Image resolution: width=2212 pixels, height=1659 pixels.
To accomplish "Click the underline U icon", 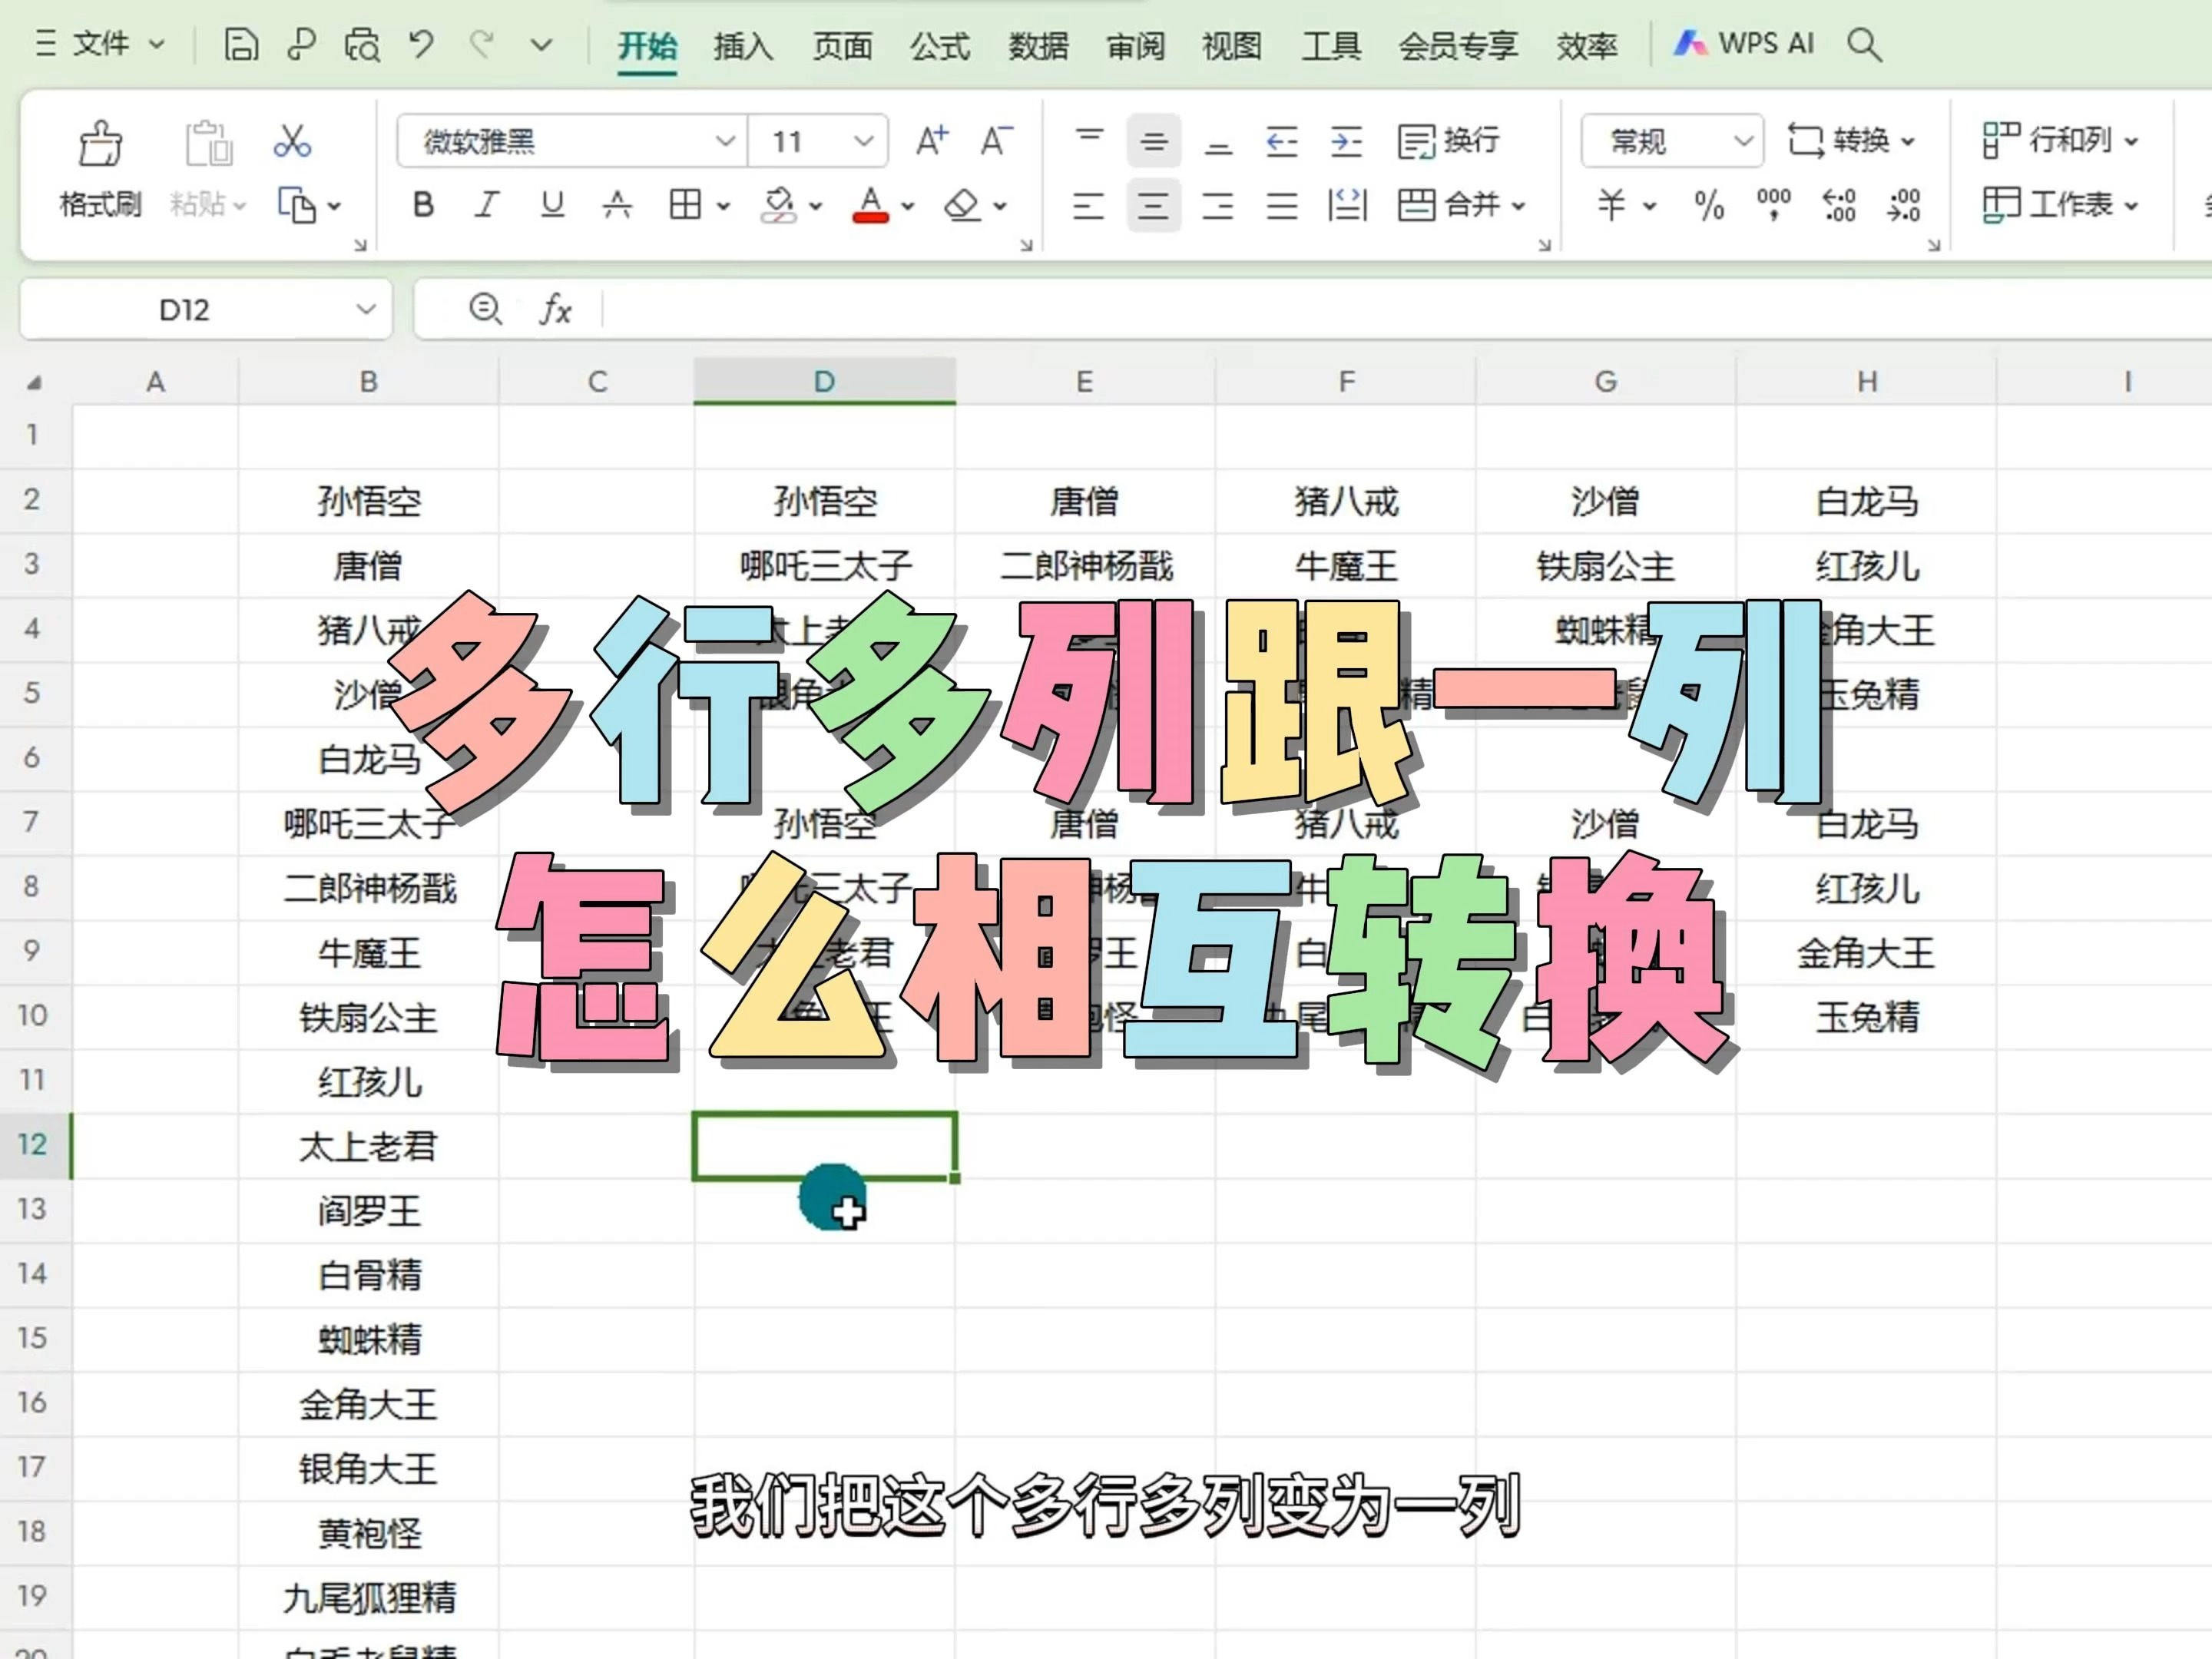I will (551, 206).
